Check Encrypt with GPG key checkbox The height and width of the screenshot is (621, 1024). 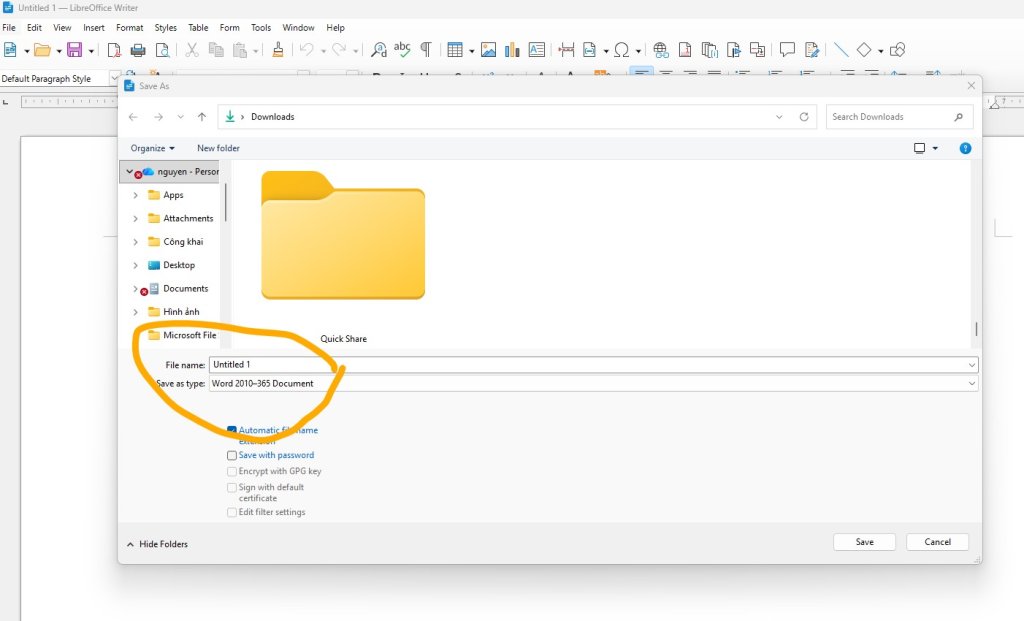232,471
